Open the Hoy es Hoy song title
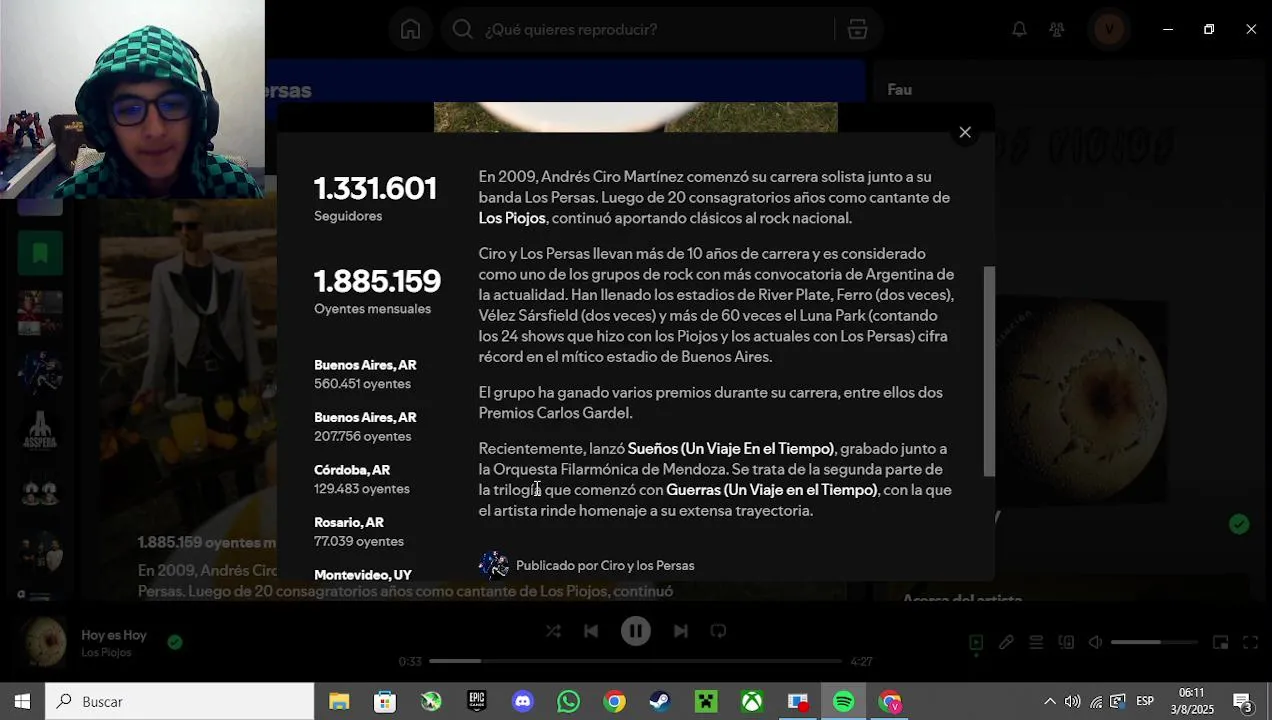This screenshot has width=1272, height=720. pyautogui.click(x=114, y=635)
